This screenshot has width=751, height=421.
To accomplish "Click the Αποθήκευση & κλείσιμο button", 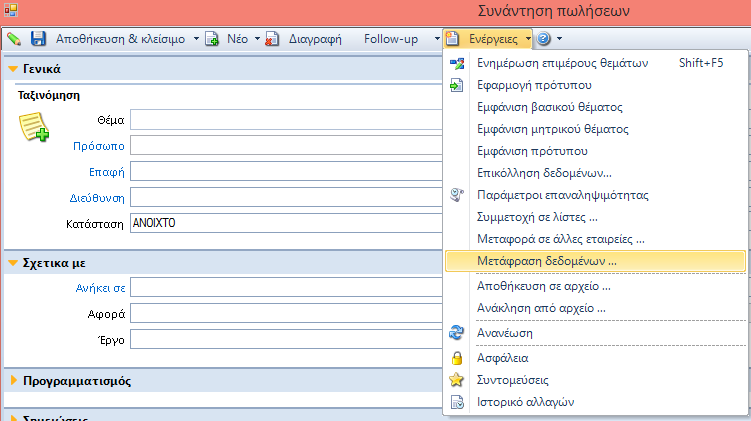I will click(x=120, y=39).
